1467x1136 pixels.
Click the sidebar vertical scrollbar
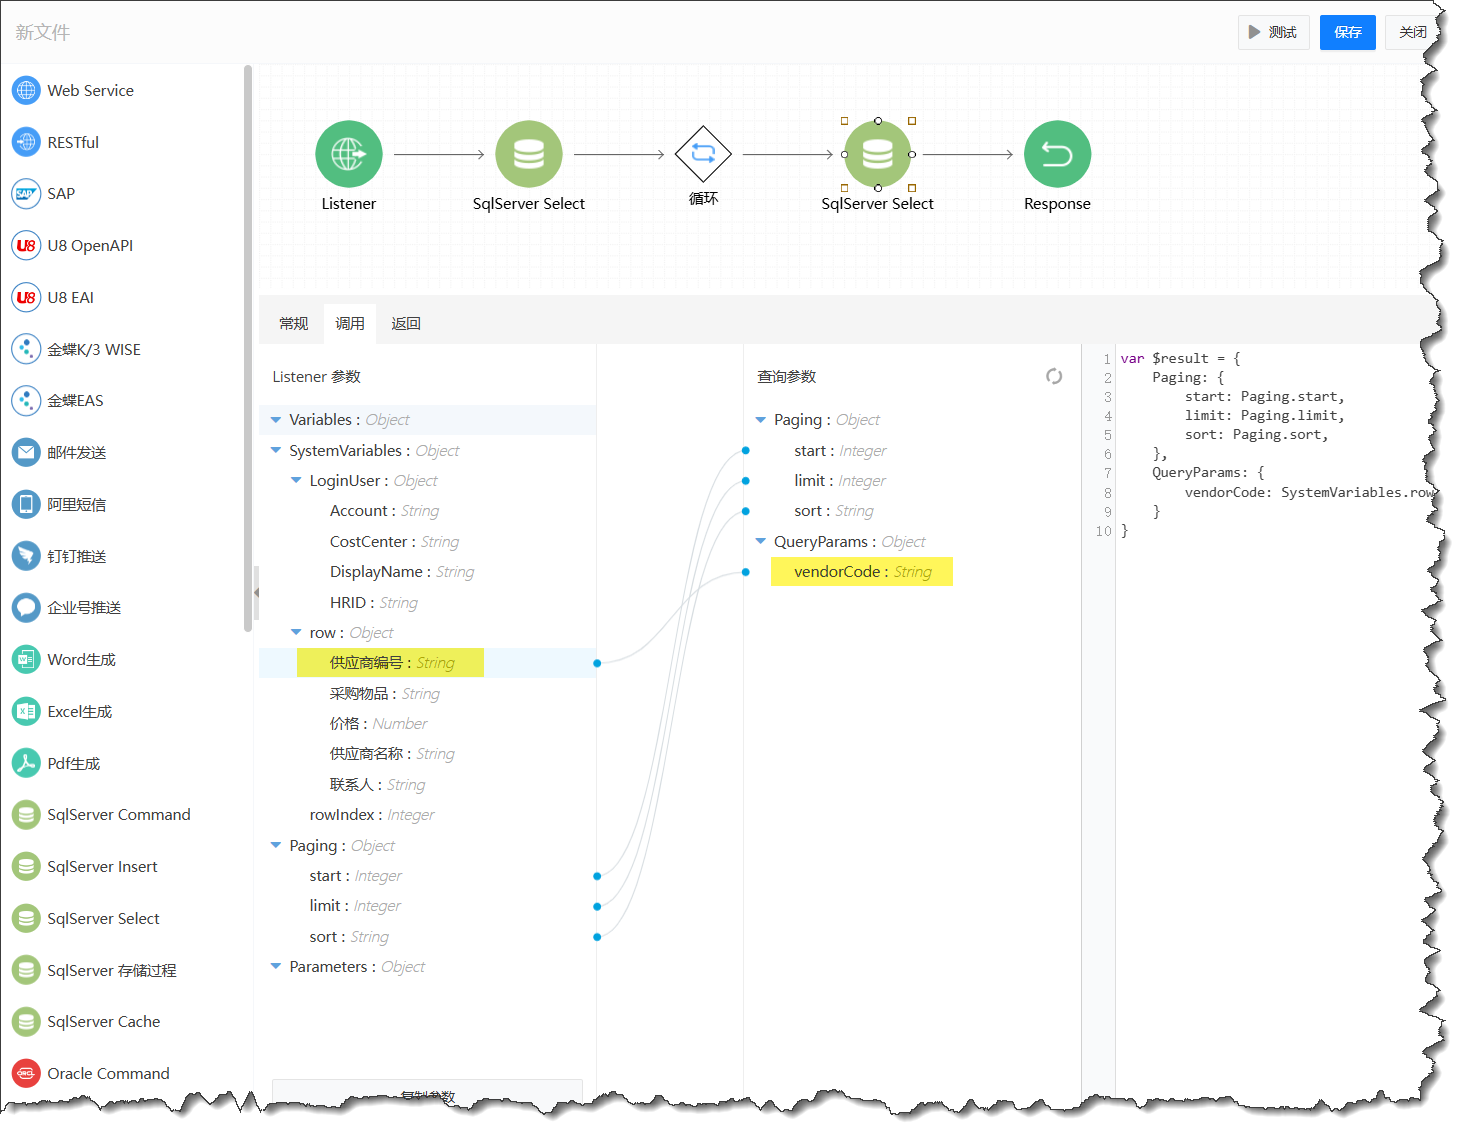coord(248,350)
